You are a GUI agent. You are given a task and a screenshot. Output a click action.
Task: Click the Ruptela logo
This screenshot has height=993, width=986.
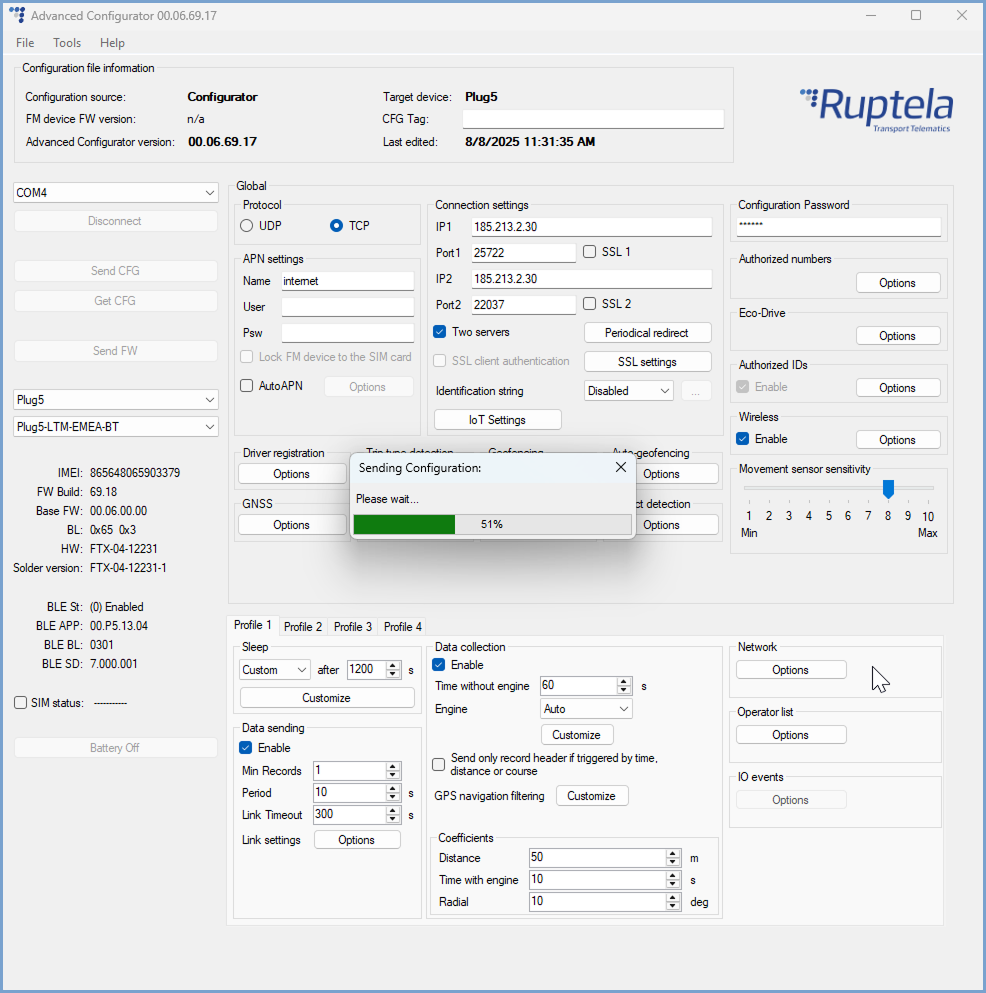pyautogui.click(x=876, y=109)
